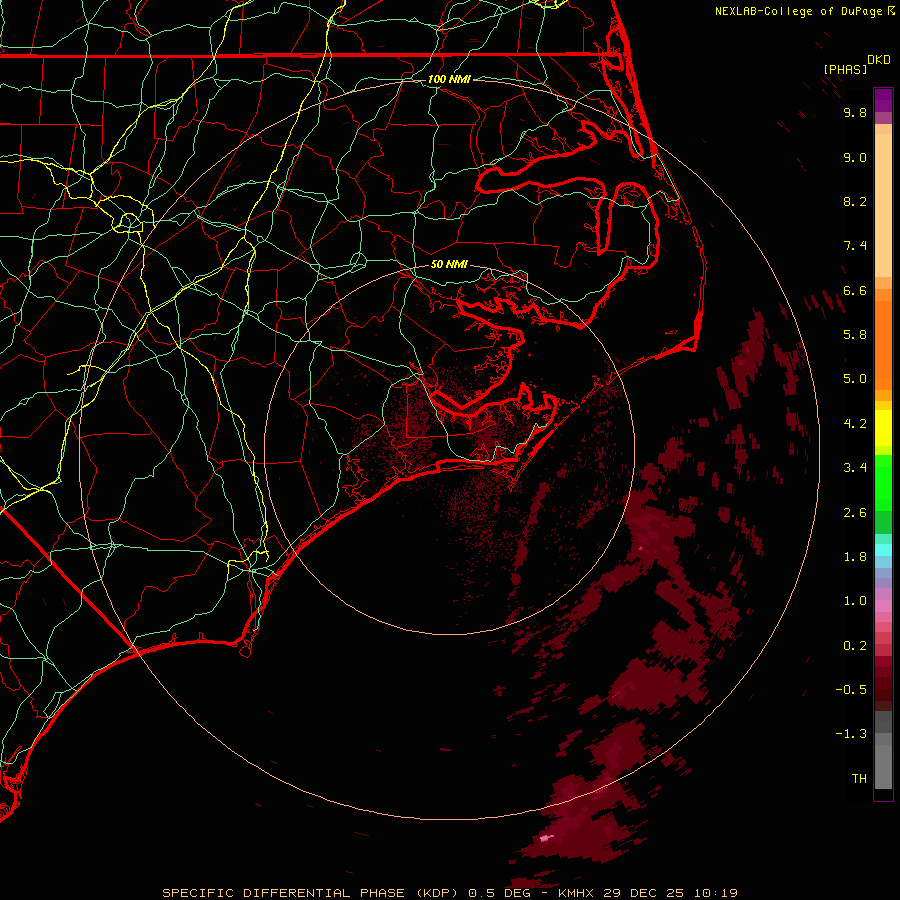Pick the yellow band of the color bar
Image resolution: width=900 pixels, height=900 pixels.
click(x=883, y=428)
